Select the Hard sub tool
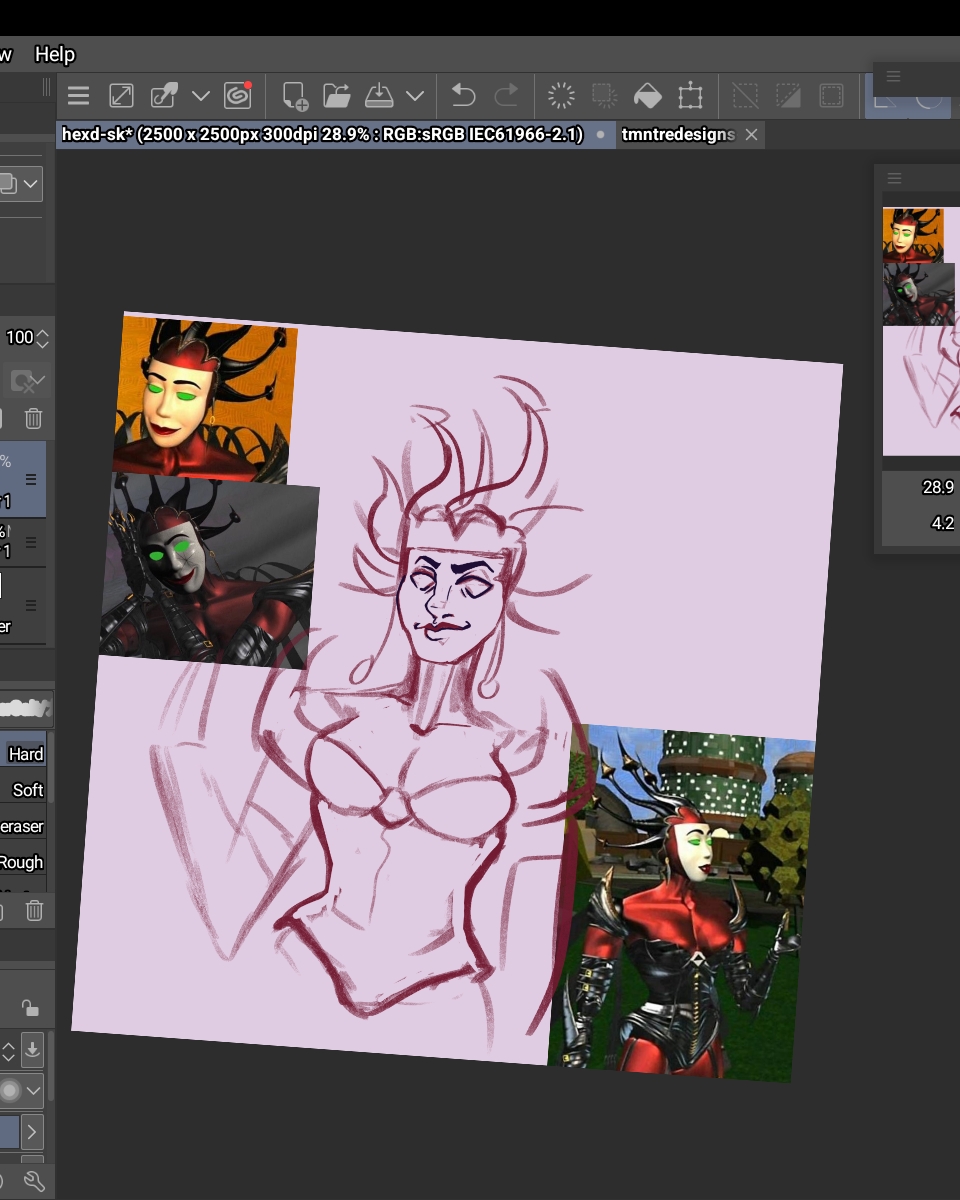This screenshot has width=960, height=1200. (25, 754)
